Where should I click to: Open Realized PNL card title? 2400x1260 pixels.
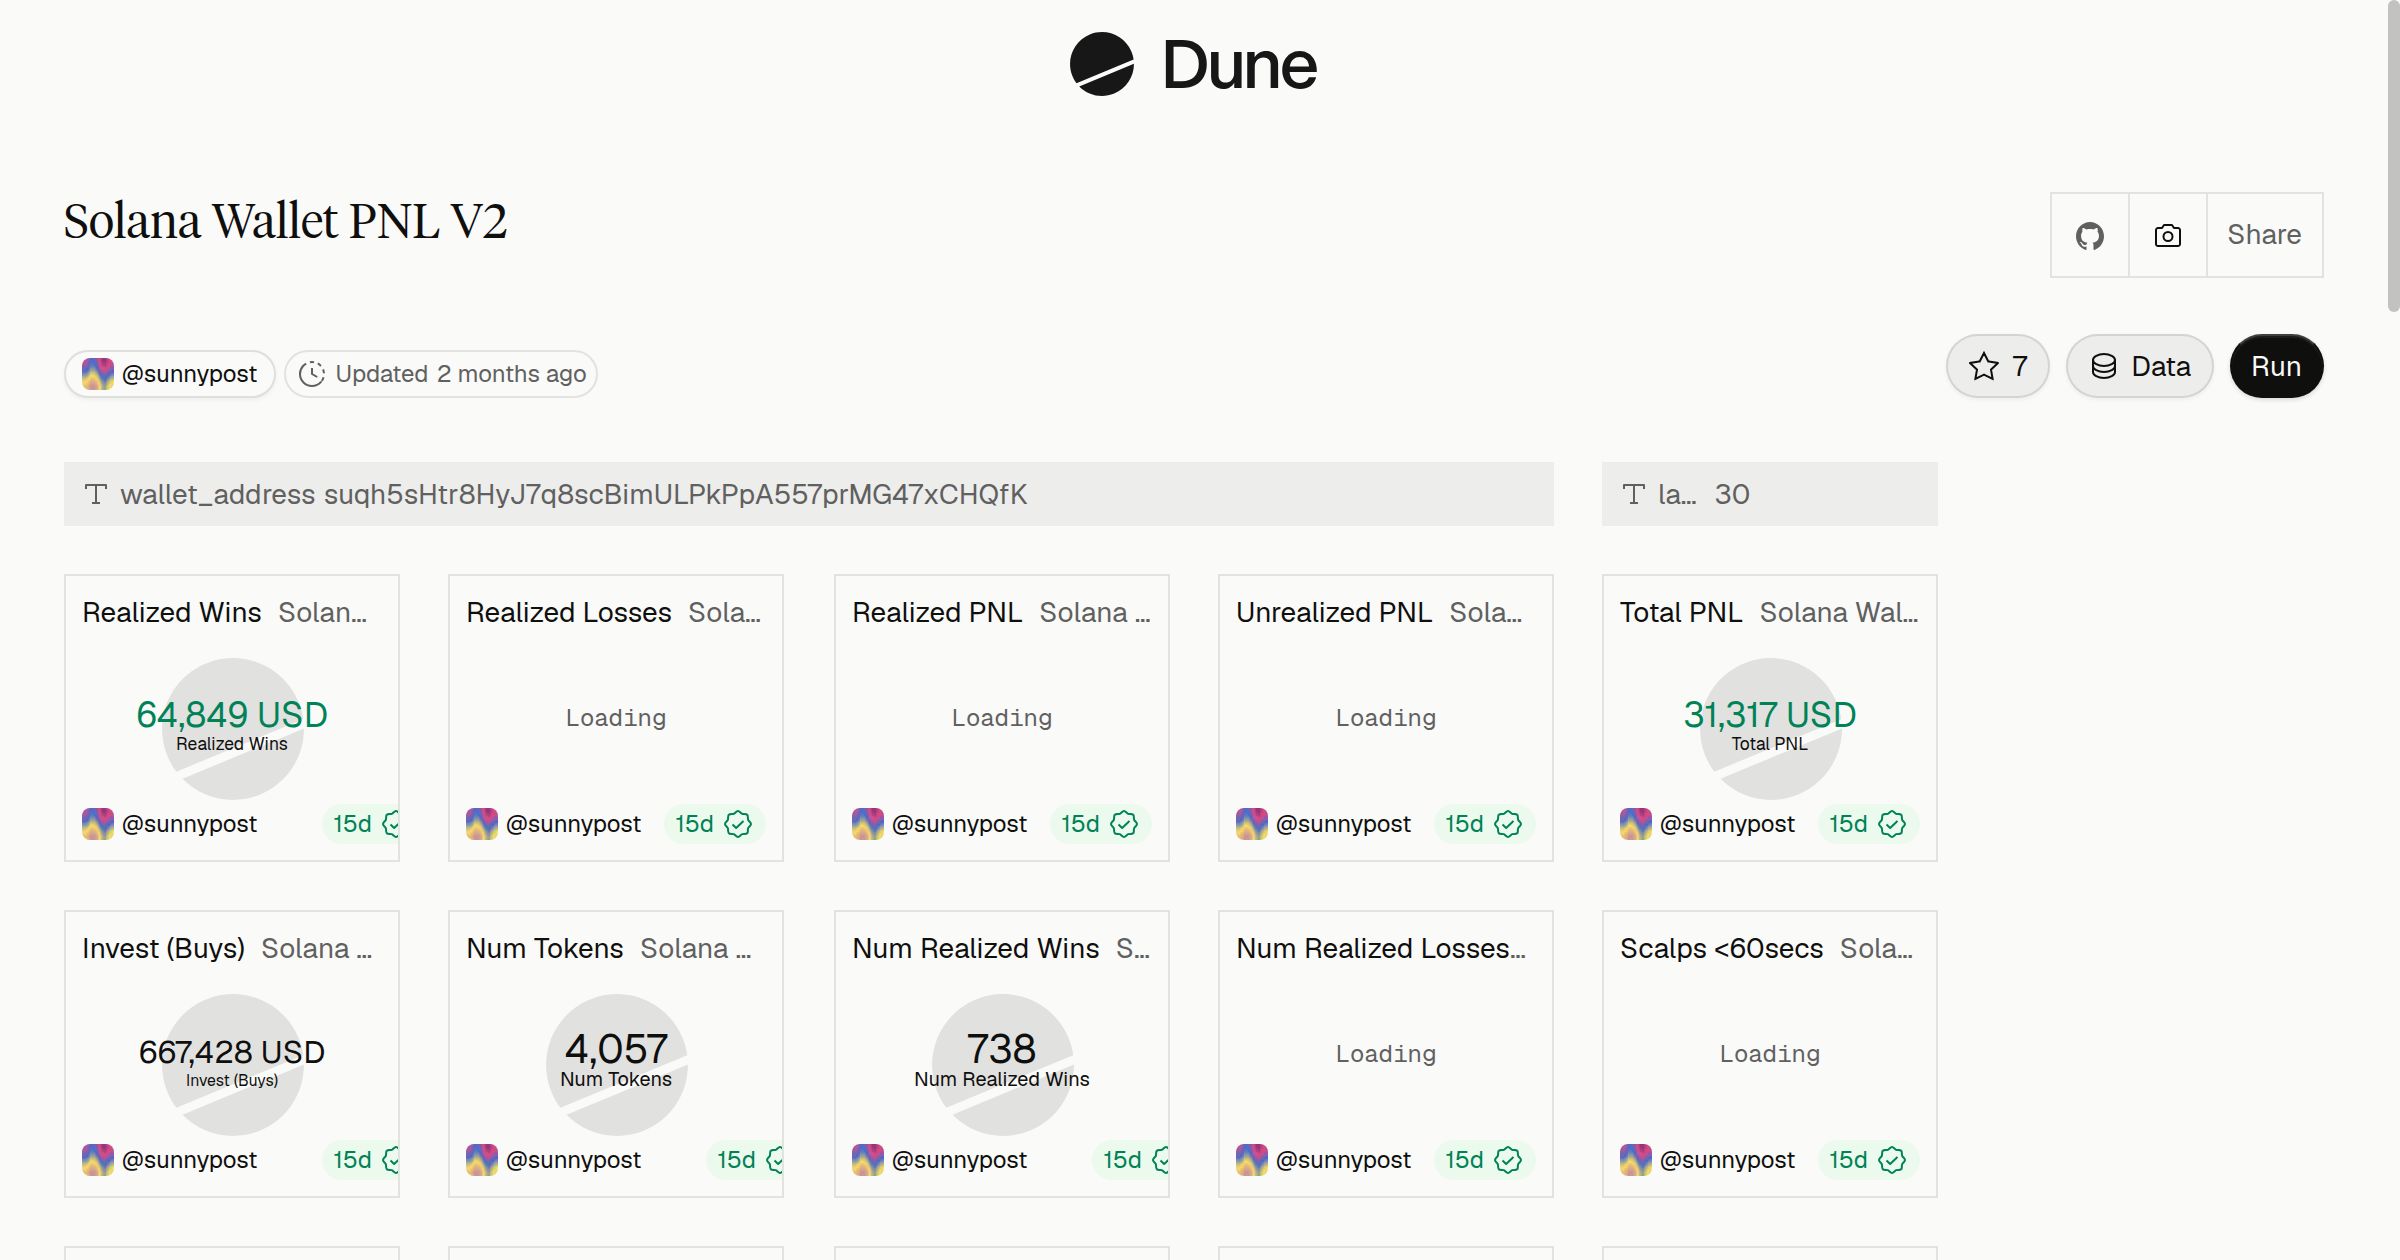(x=937, y=612)
